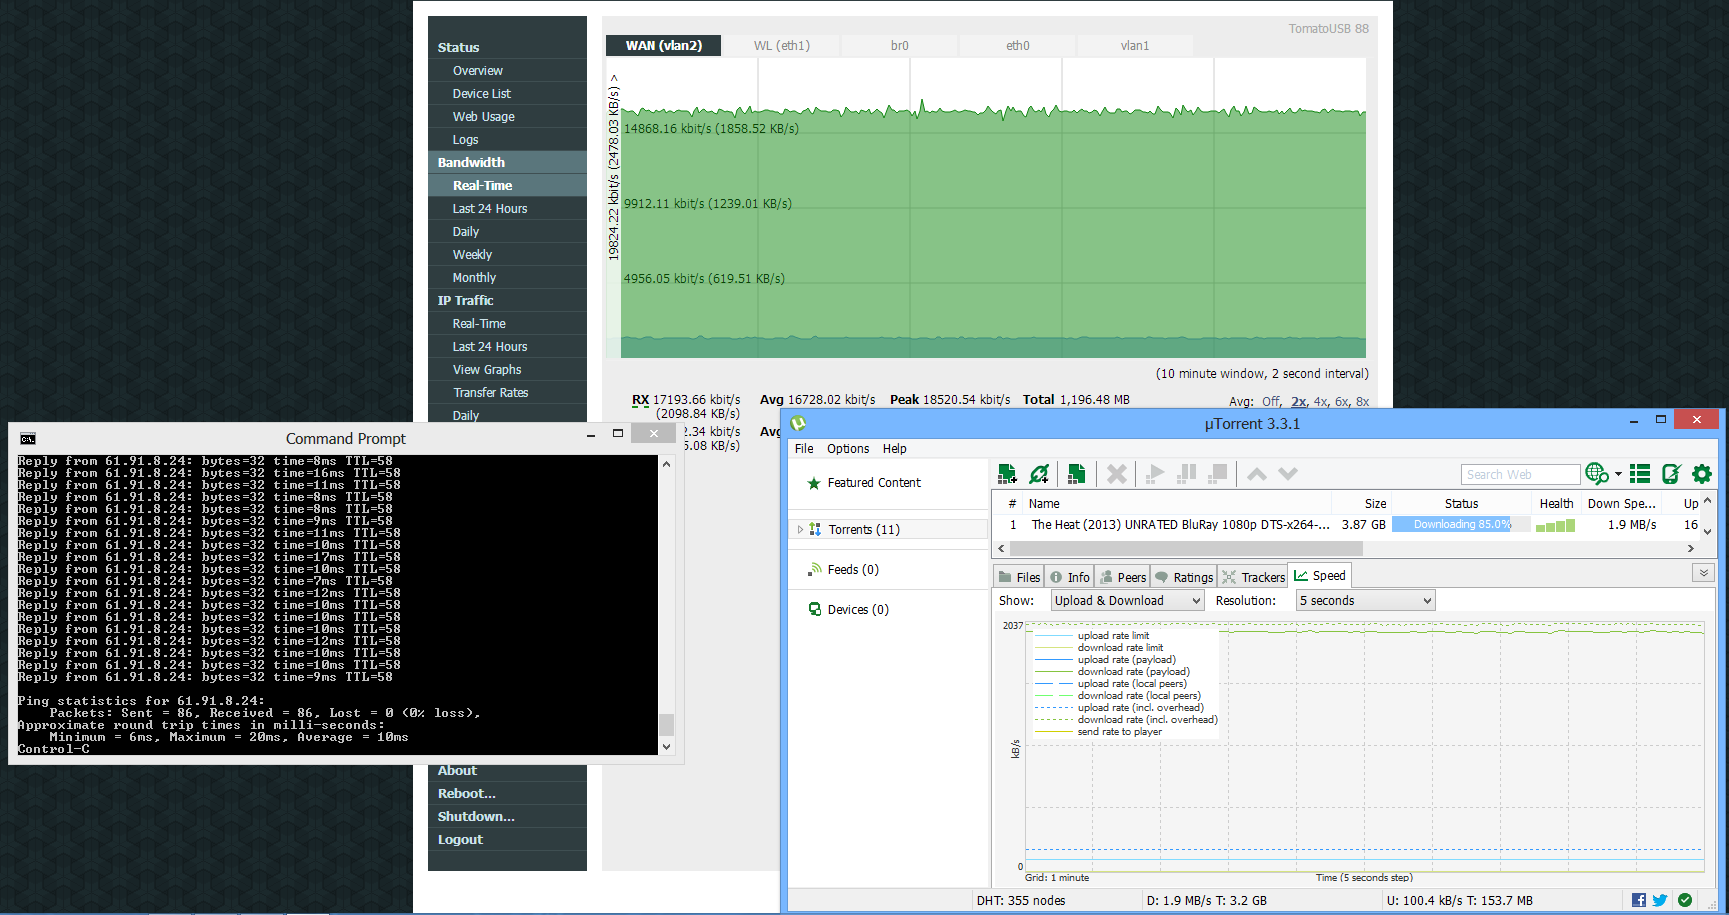Click the Add Torrent toolbar icon

point(1007,474)
